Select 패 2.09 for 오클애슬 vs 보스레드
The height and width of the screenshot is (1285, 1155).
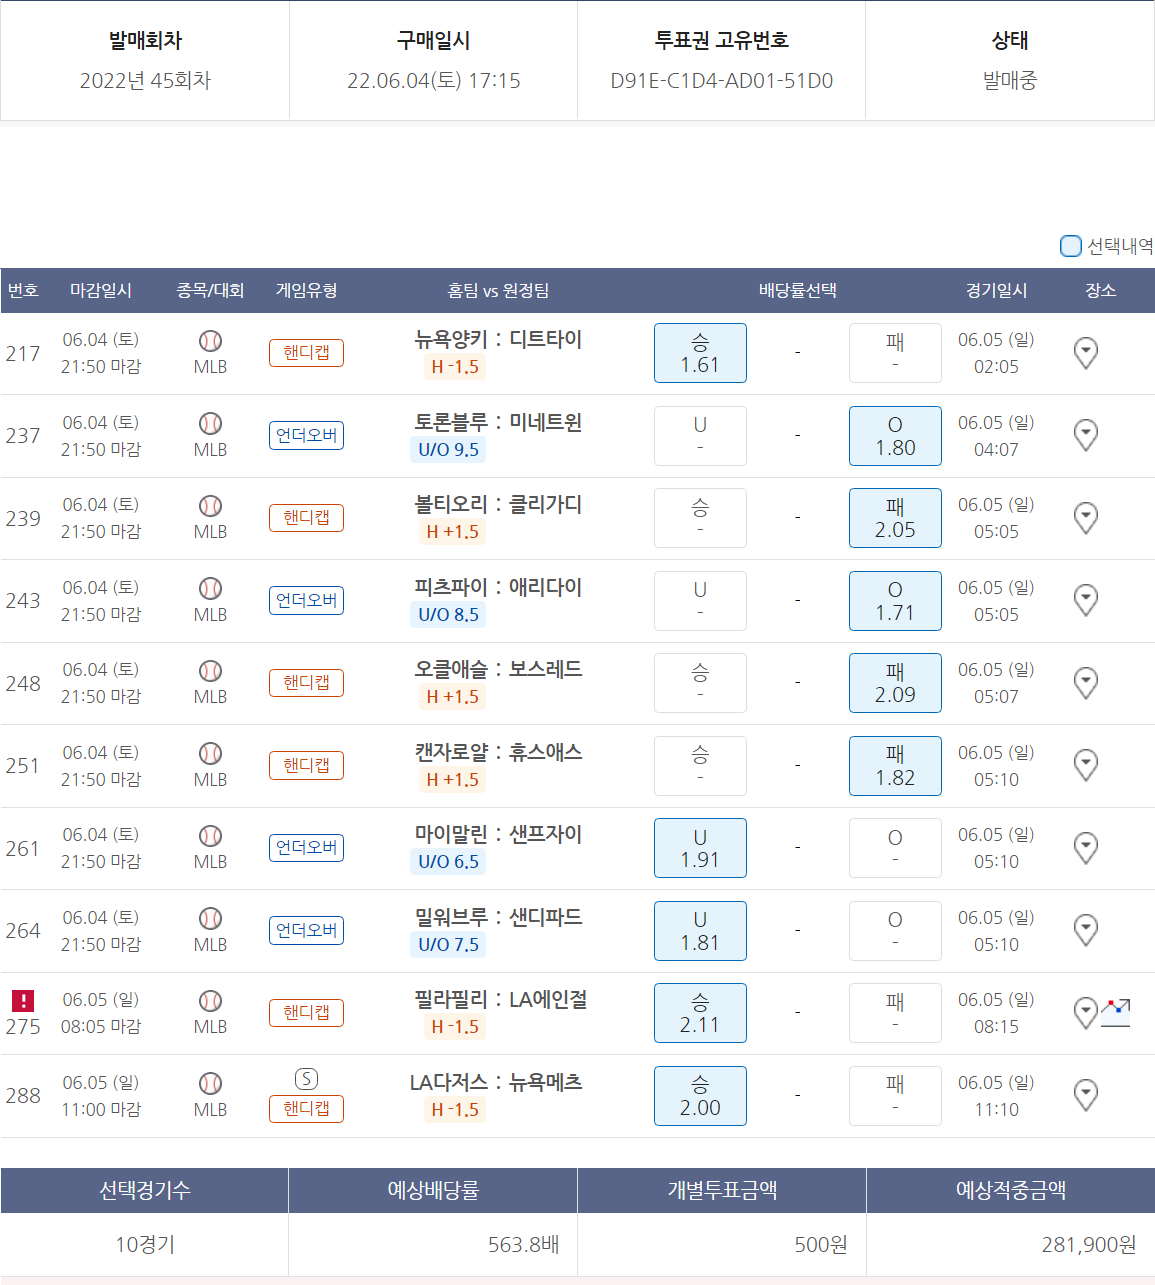pyautogui.click(x=895, y=683)
